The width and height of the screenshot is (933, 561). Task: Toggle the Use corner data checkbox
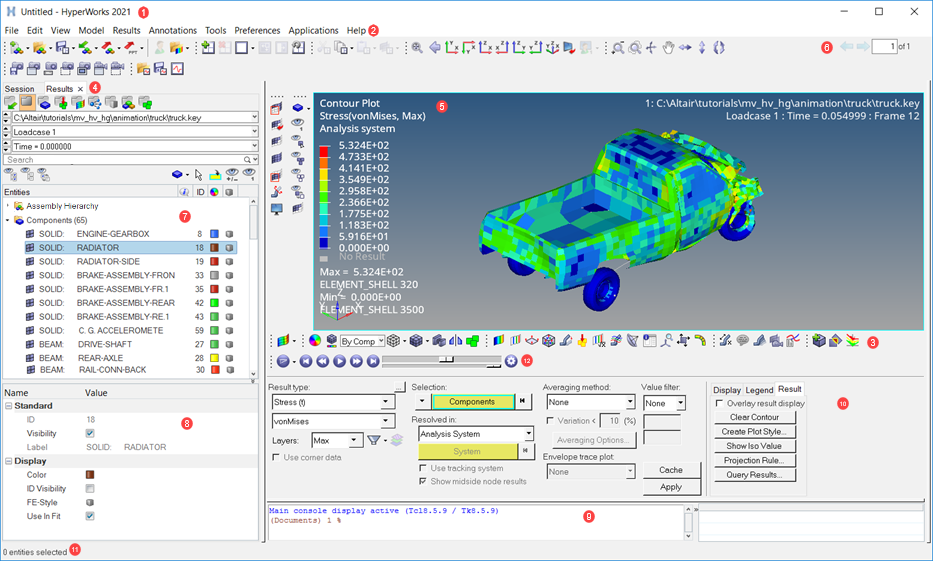(277, 457)
